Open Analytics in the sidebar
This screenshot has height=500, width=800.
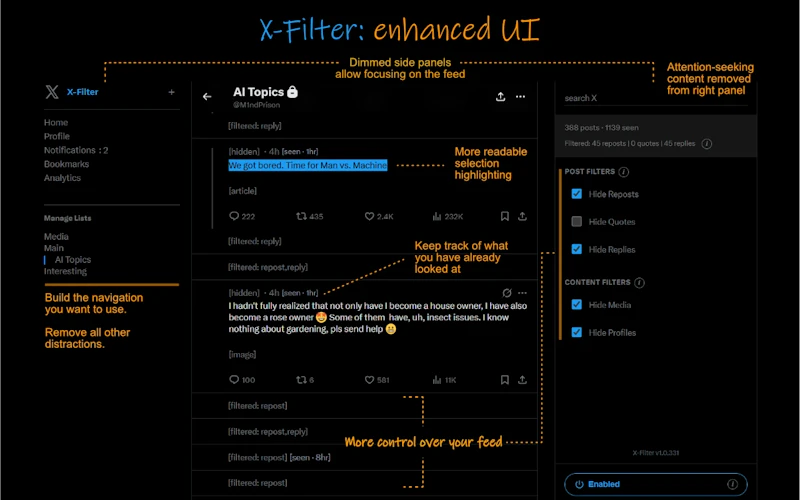pyautogui.click(x=62, y=178)
